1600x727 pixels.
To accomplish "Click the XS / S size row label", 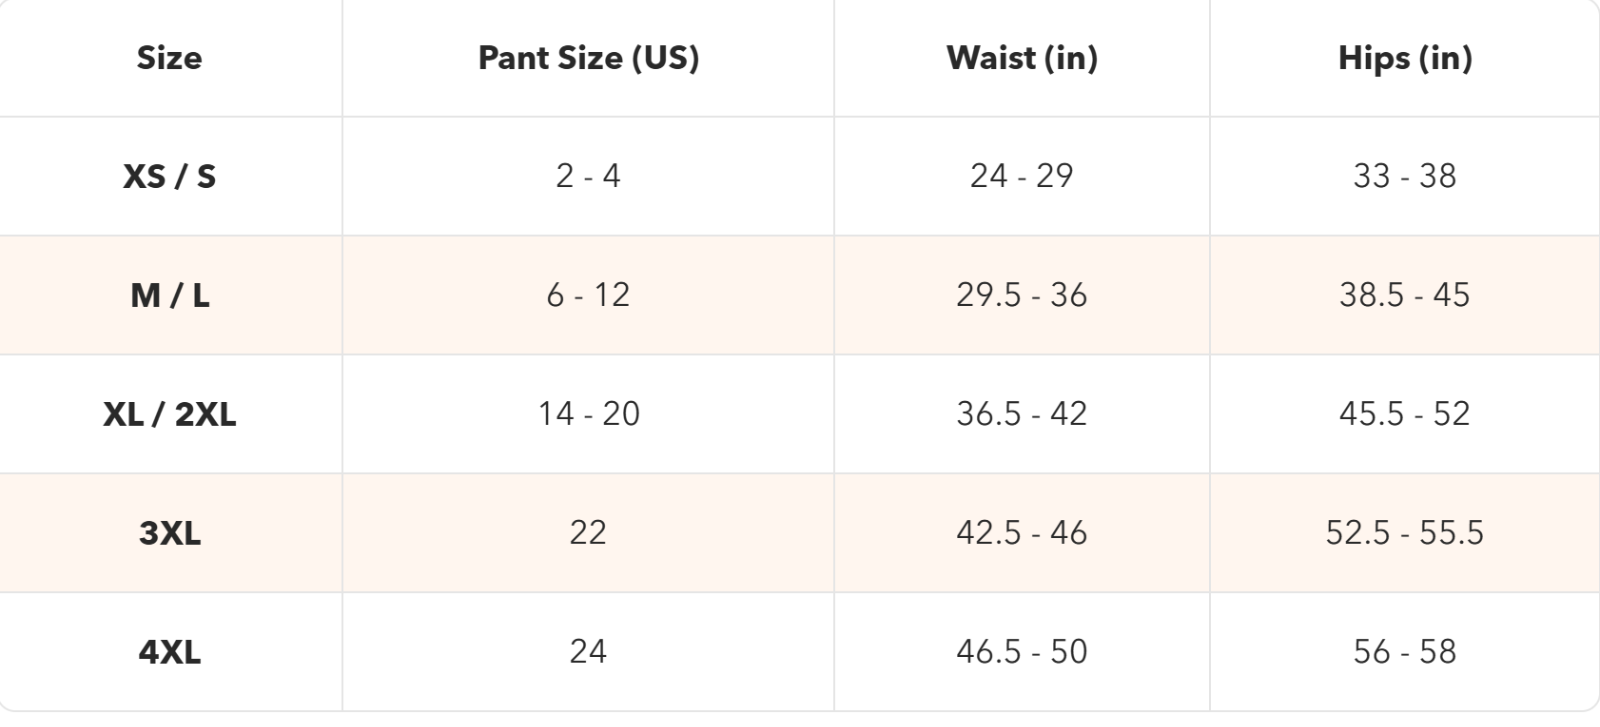I will [x=169, y=176].
